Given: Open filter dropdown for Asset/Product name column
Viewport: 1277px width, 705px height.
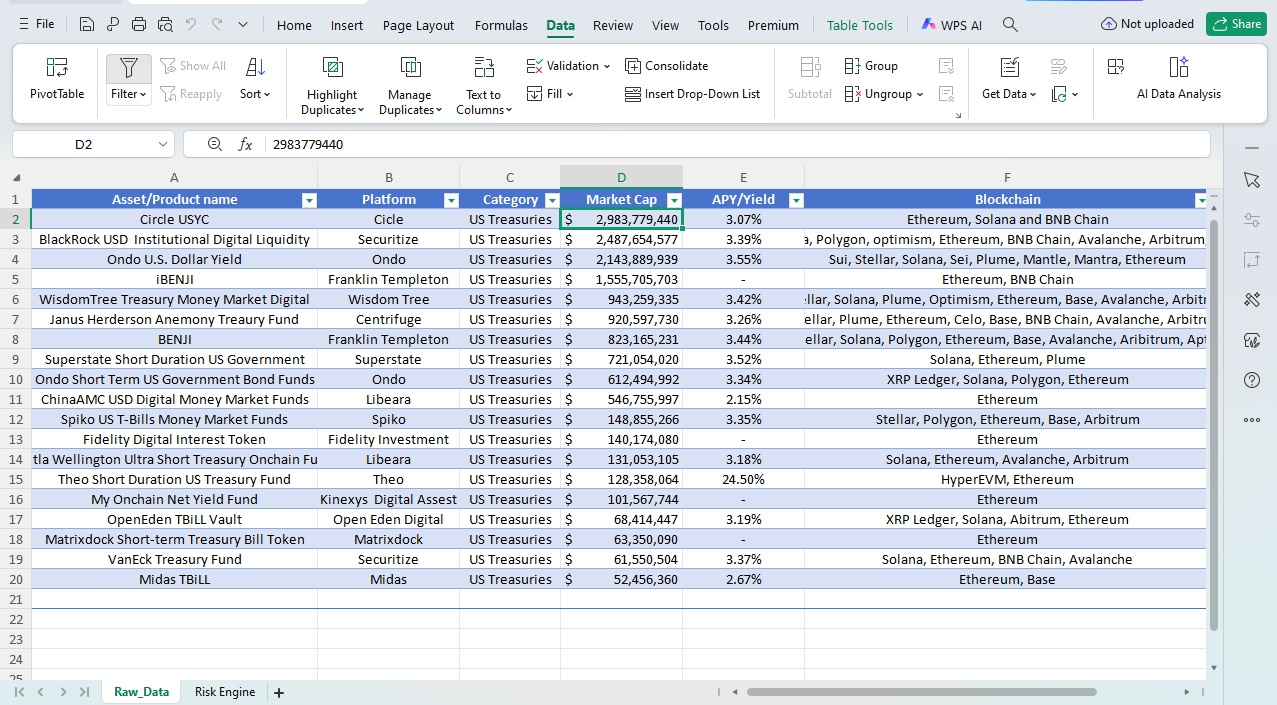Looking at the screenshot, I should tap(309, 200).
